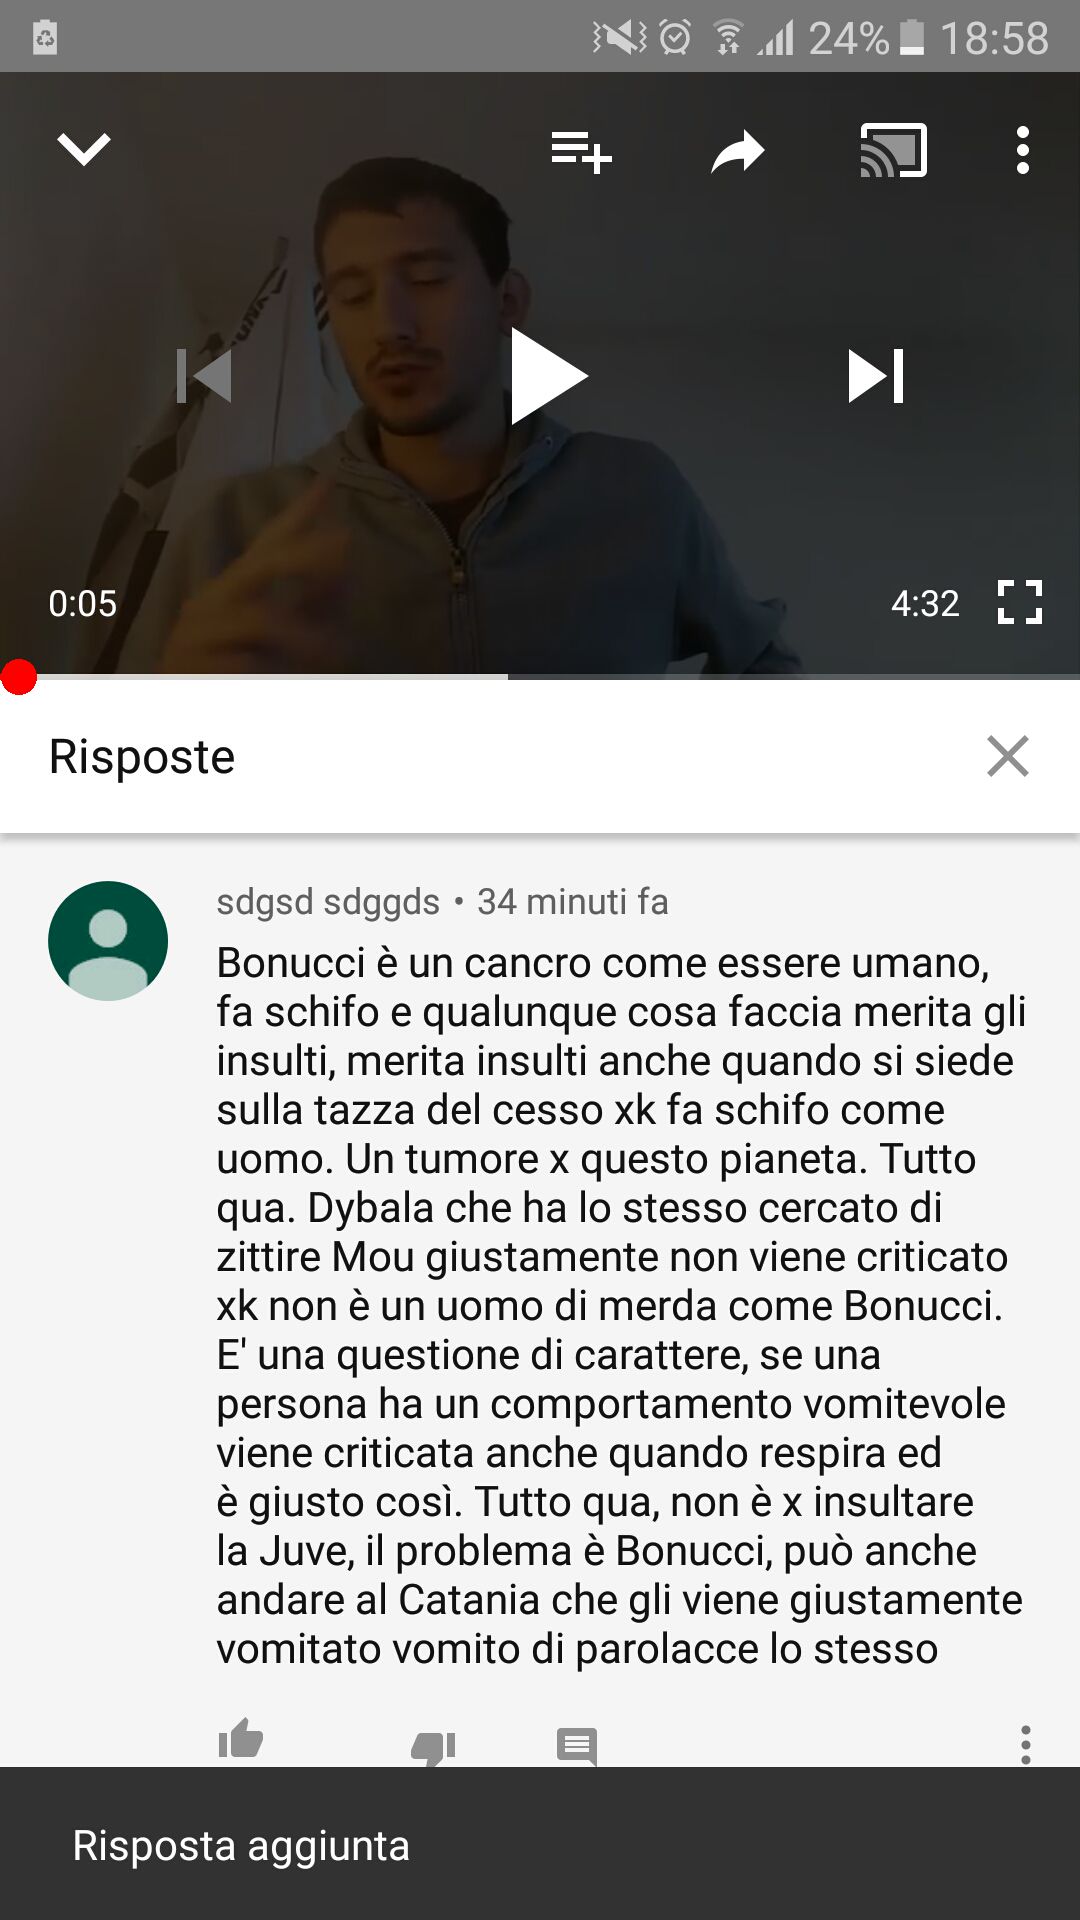Add video to playlist icon
1080x1920 pixels.
coord(581,152)
